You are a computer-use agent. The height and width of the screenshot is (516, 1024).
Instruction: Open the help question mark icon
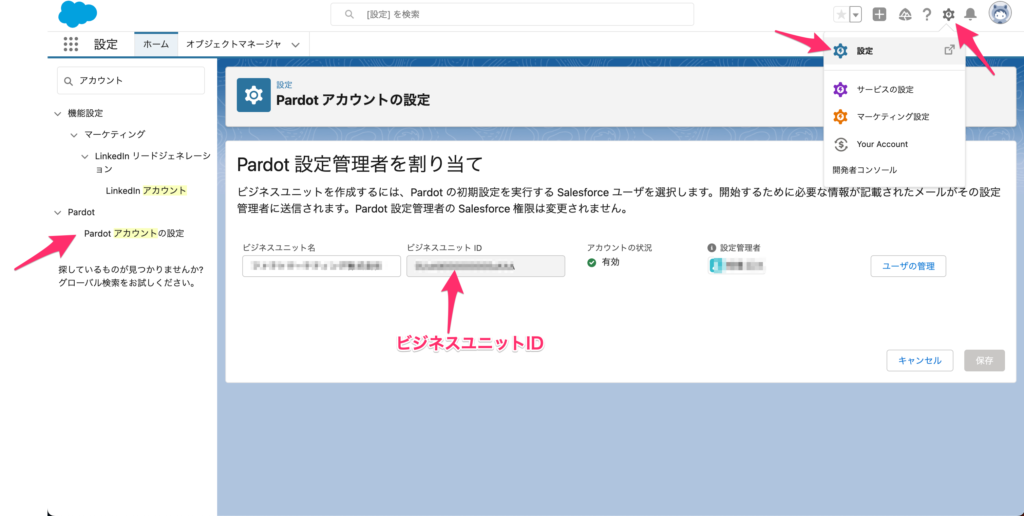927,14
